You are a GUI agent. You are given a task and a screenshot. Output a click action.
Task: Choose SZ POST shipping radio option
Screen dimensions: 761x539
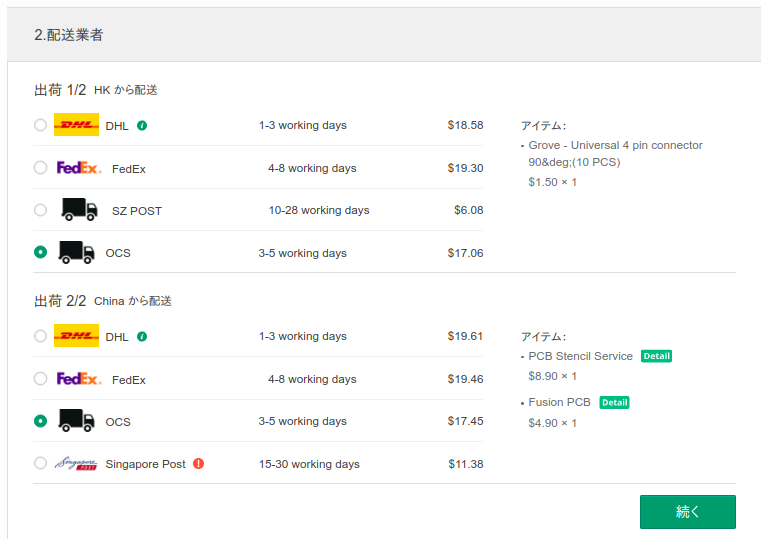click(40, 210)
